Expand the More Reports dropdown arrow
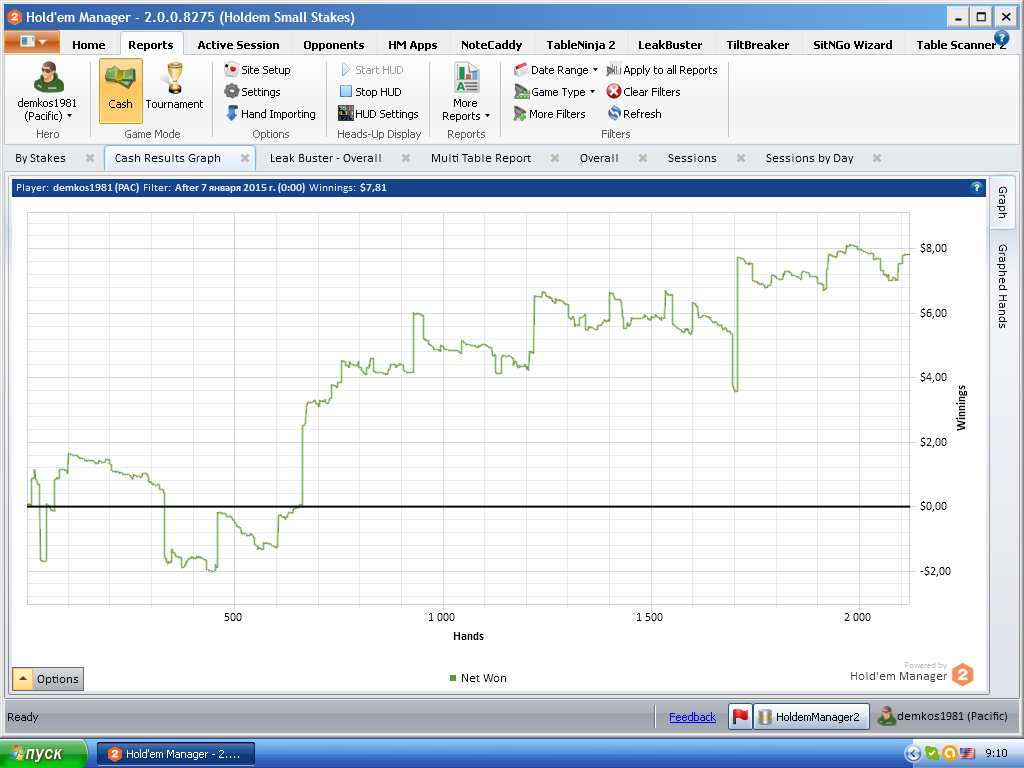This screenshot has height=768, width=1024. [x=487, y=116]
